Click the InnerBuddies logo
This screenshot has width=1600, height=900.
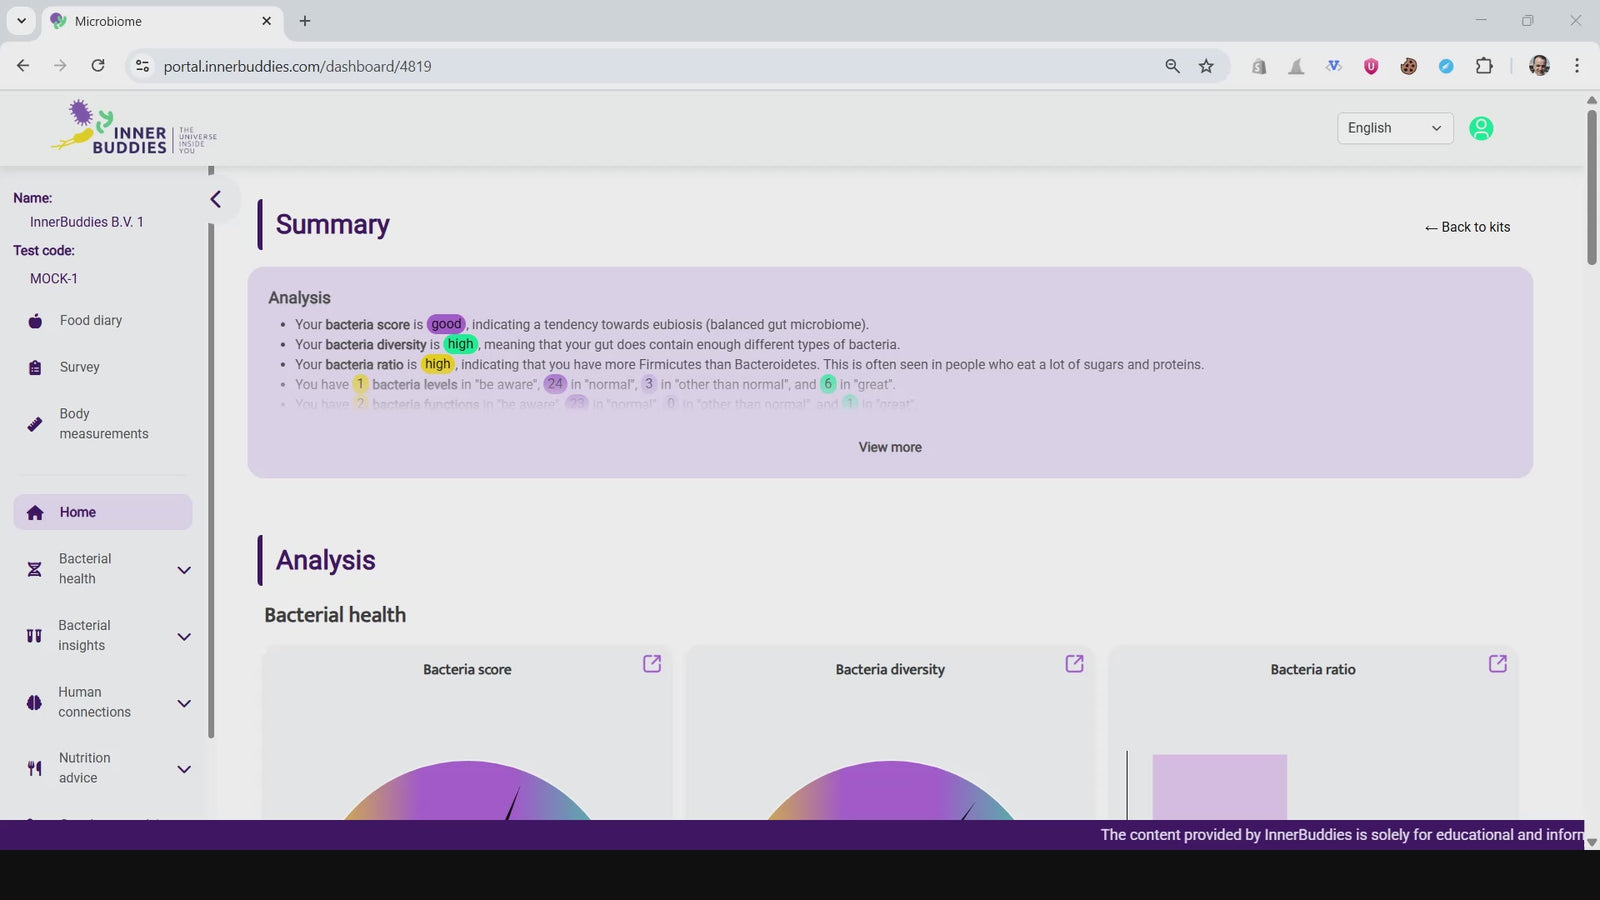tap(134, 128)
